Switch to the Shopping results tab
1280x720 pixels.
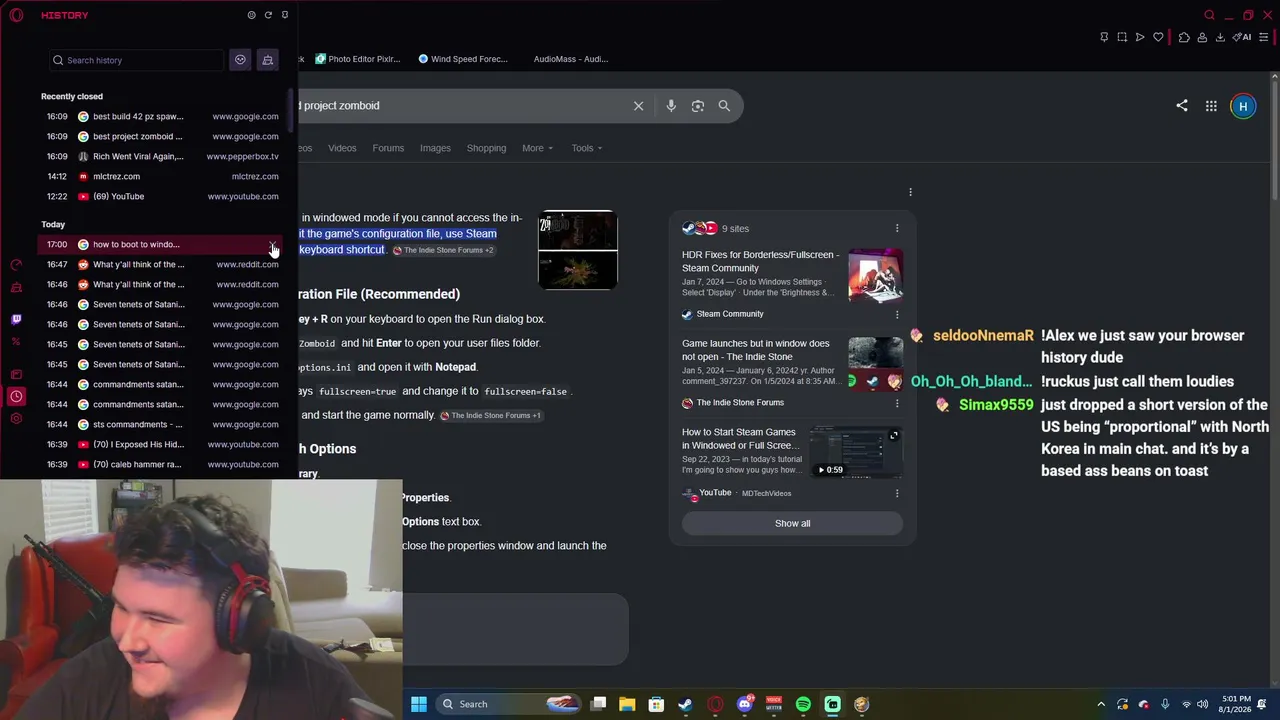point(486,148)
